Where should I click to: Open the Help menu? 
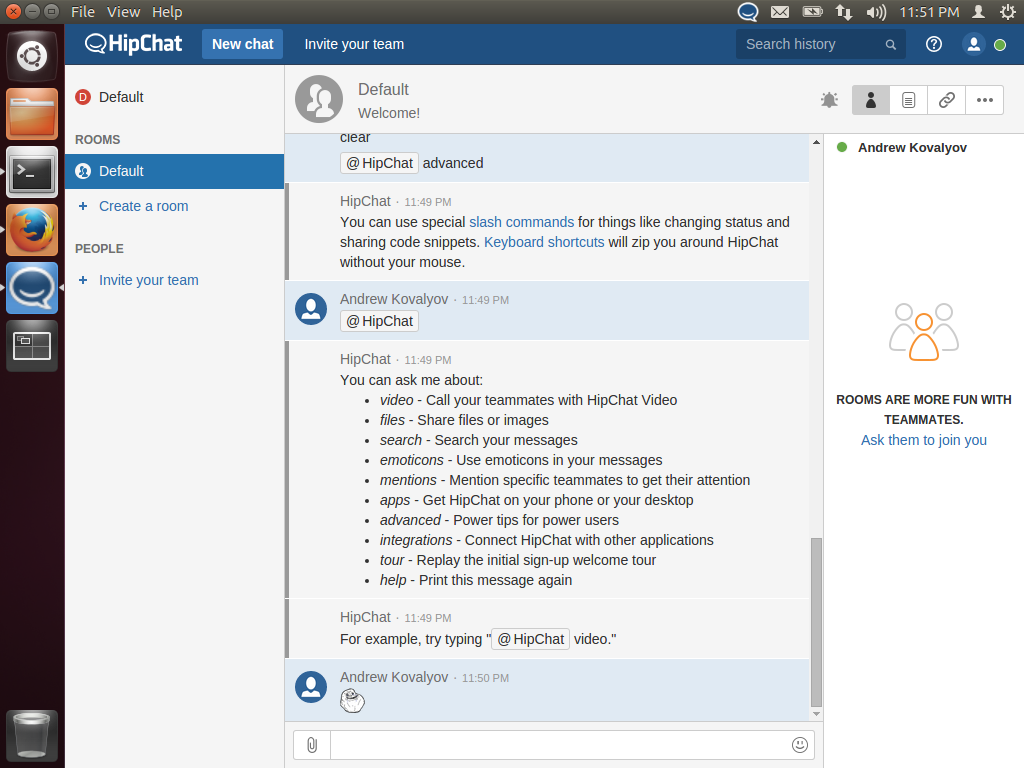click(x=167, y=12)
